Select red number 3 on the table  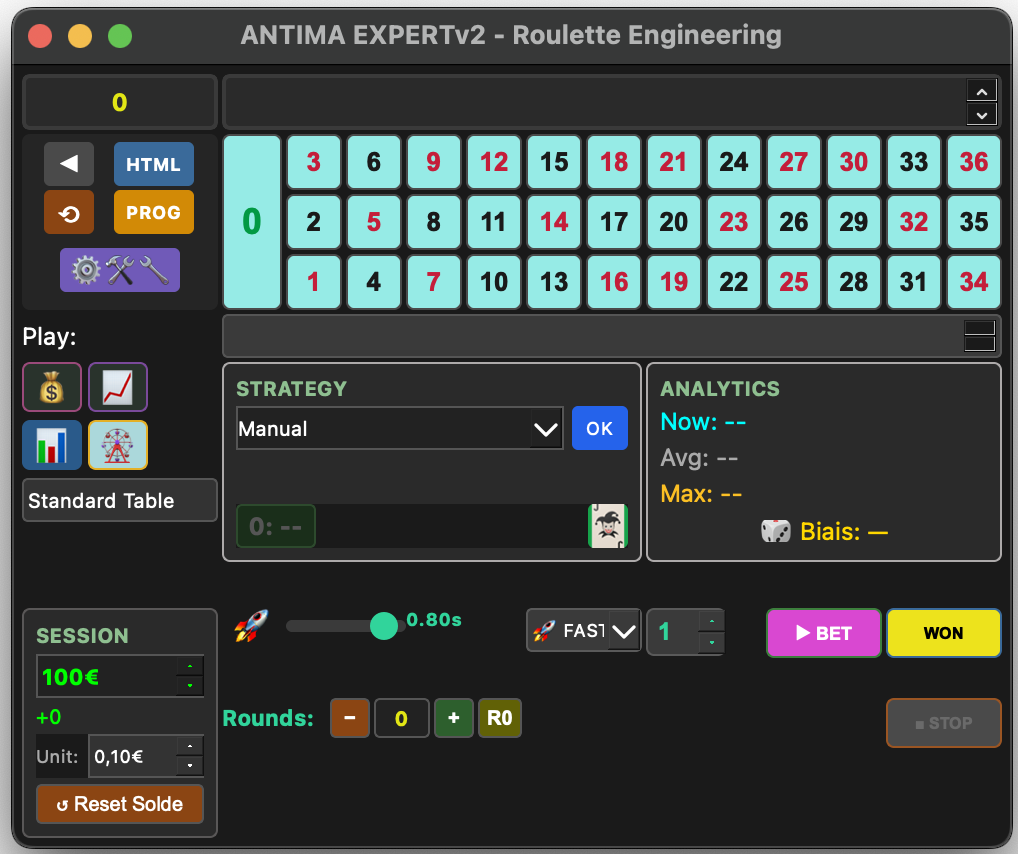point(314,162)
